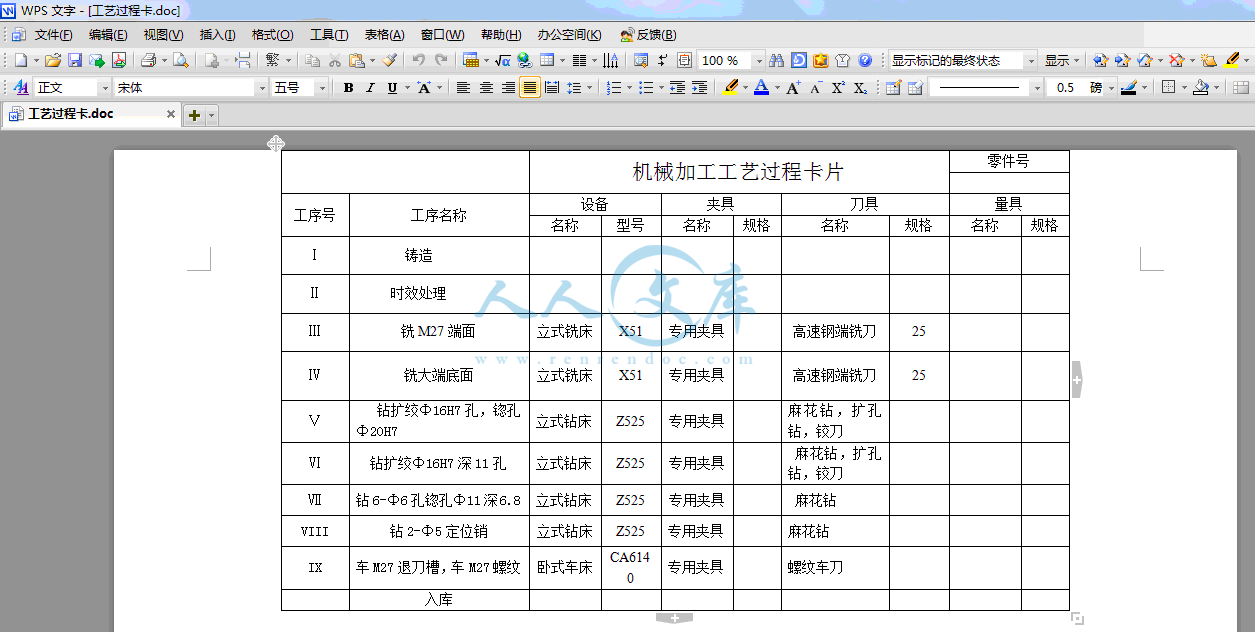Save the document with the floppy icon

75,61
